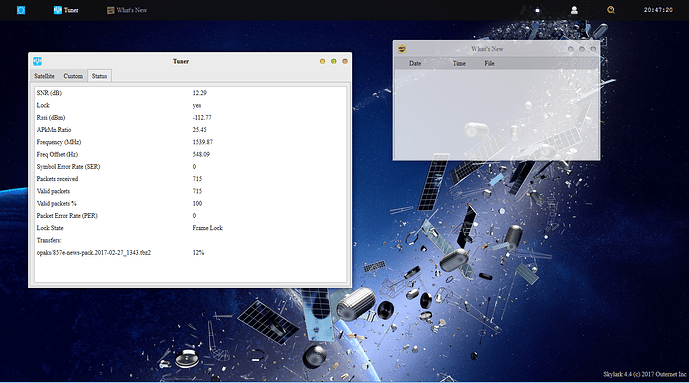
Task: Switch to the Custom tab
Action: pos(73,76)
